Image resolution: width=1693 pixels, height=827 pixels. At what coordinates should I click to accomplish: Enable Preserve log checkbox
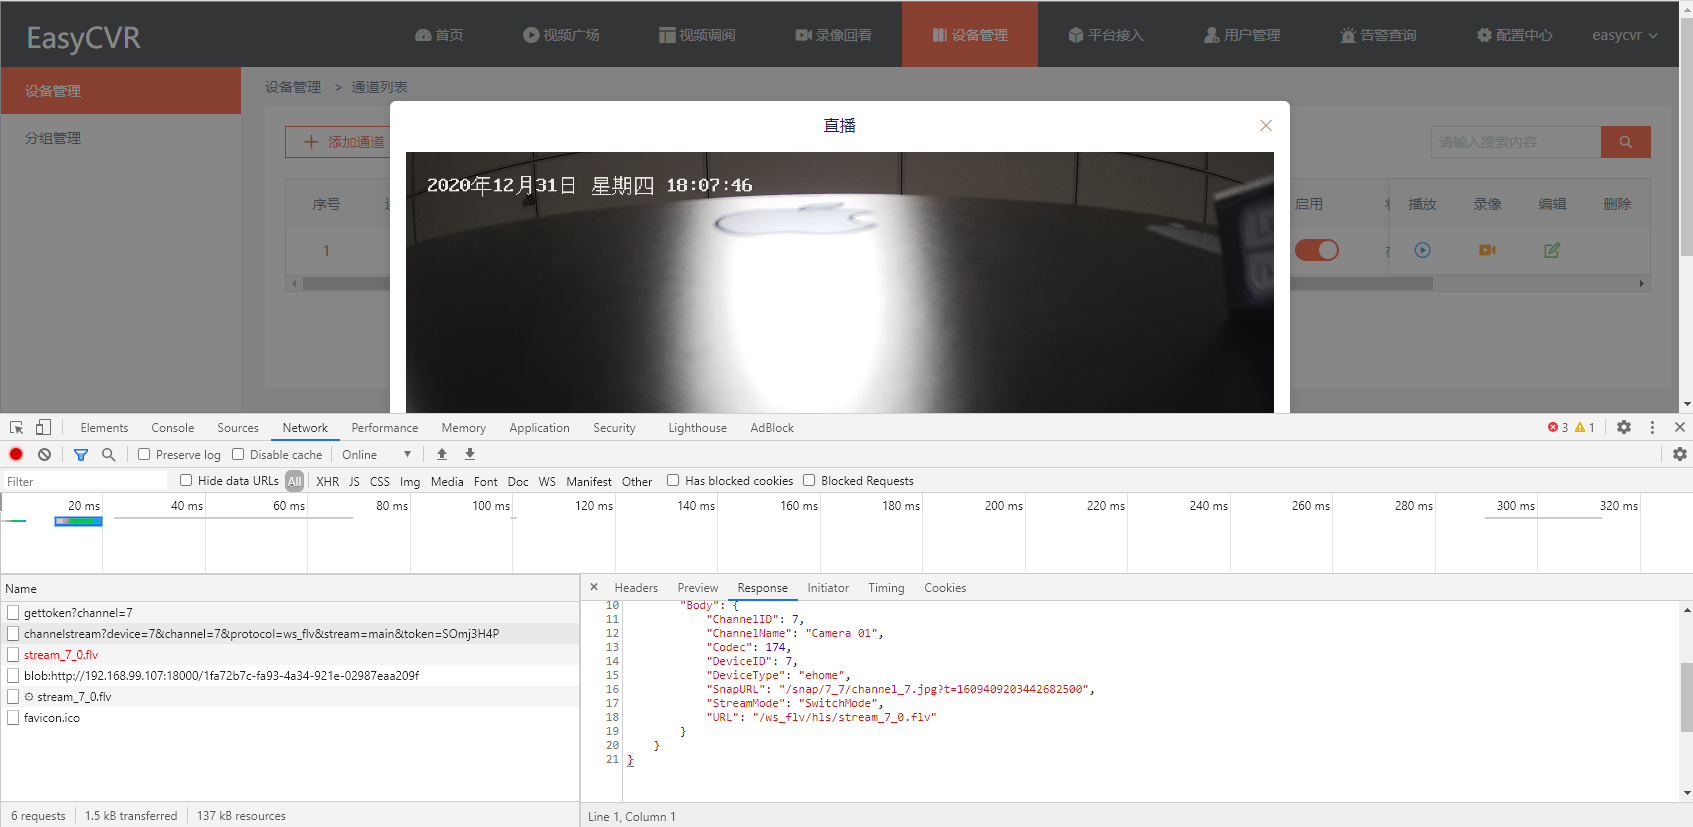(x=144, y=454)
